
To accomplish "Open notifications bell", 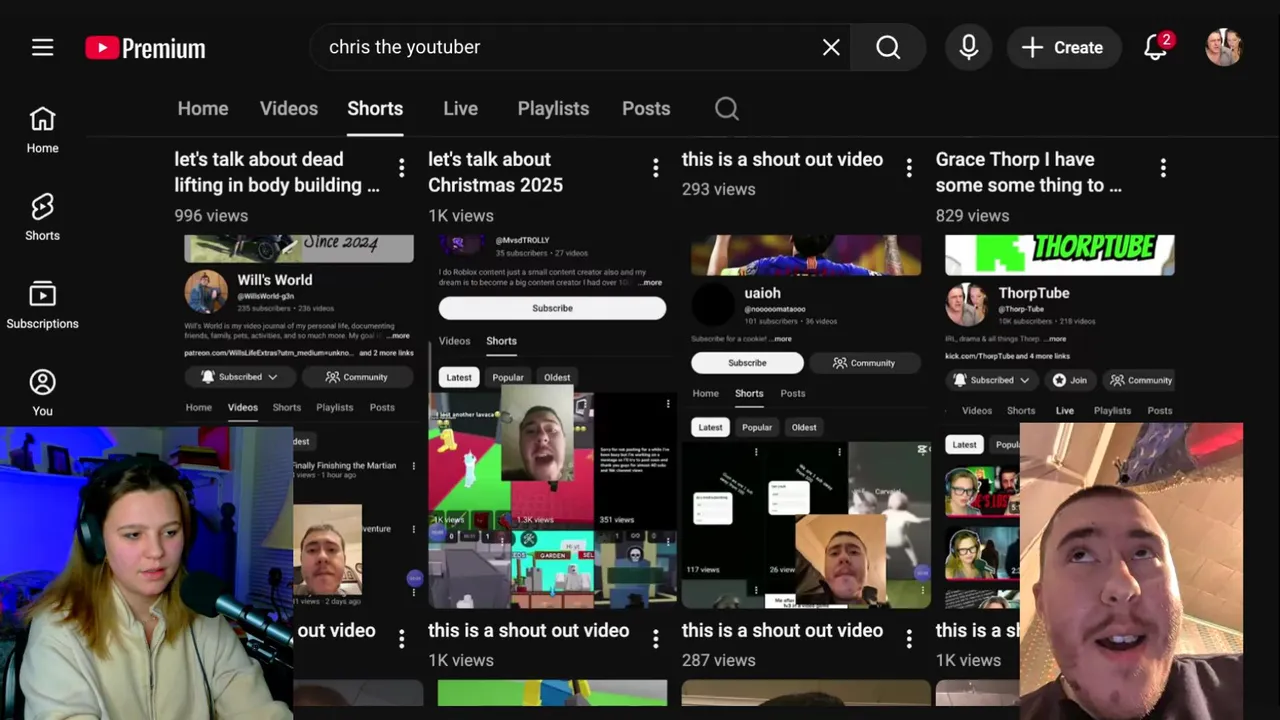I will pos(1157,47).
